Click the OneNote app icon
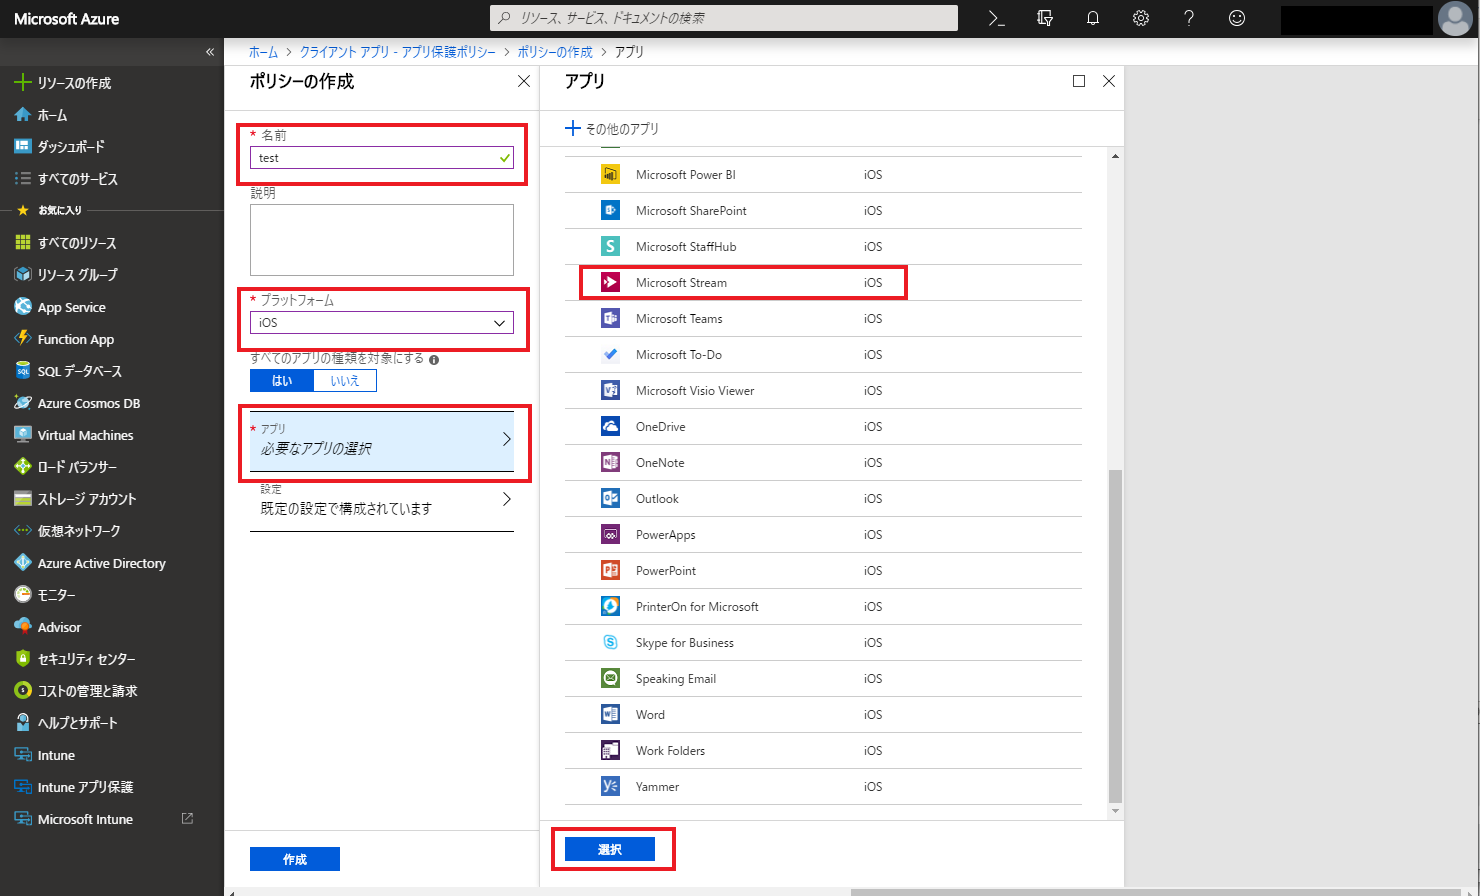 coord(610,463)
